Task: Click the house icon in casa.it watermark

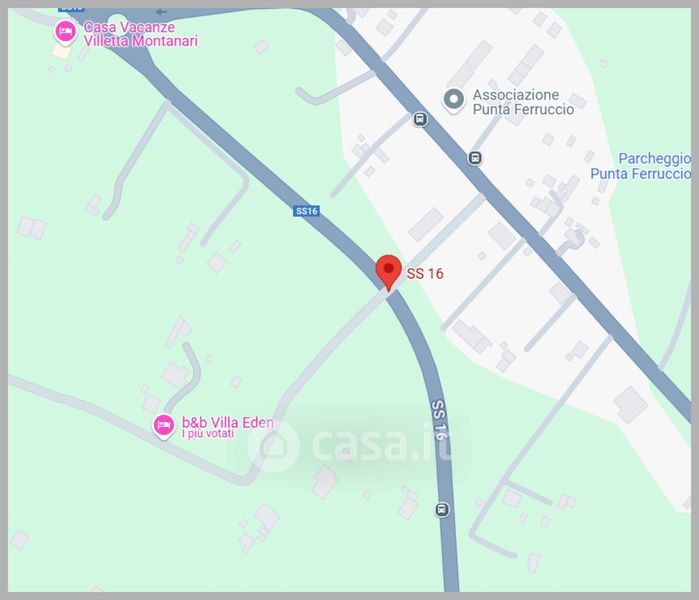Action: tap(273, 446)
